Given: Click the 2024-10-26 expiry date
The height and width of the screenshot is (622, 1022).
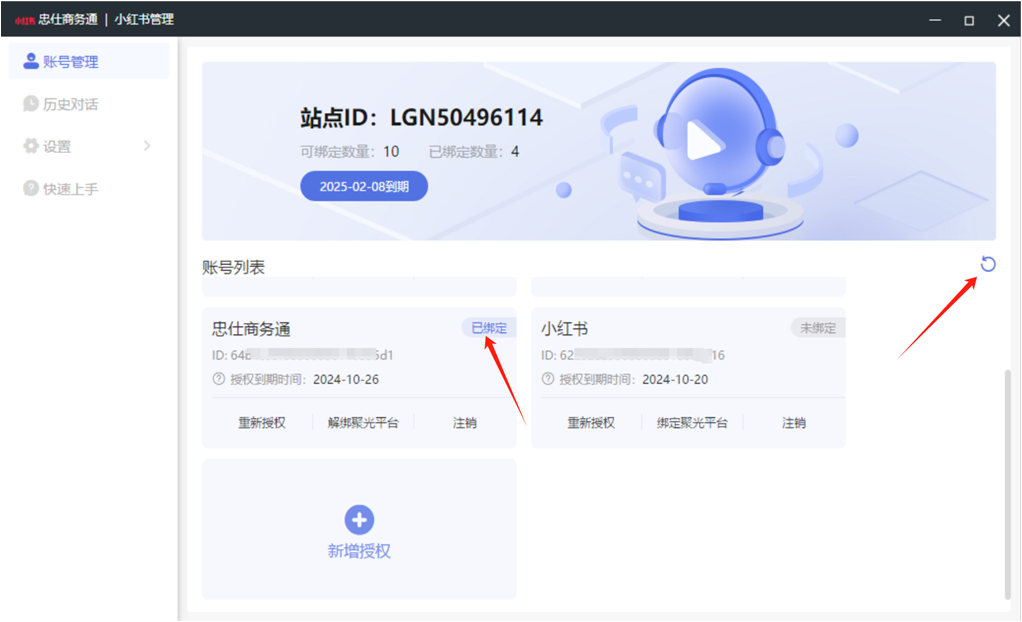Looking at the screenshot, I should [x=346, y=379].
